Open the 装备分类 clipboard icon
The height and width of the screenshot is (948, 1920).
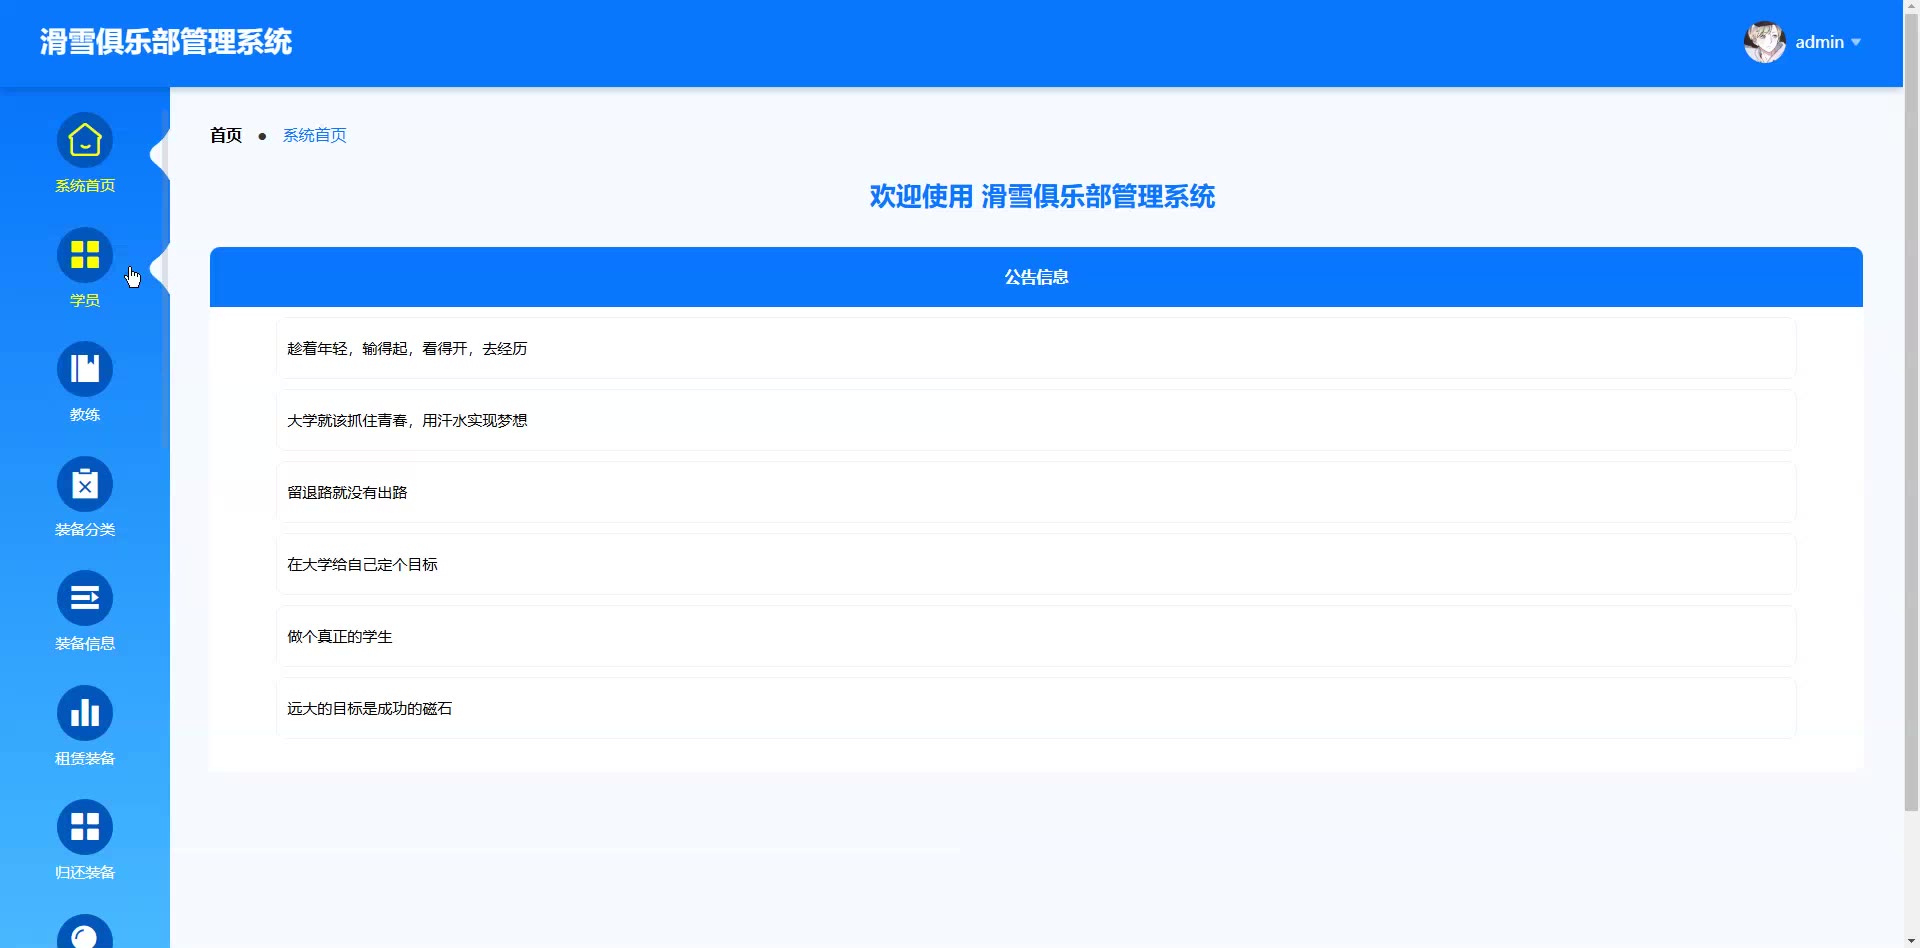coord(85,484)
